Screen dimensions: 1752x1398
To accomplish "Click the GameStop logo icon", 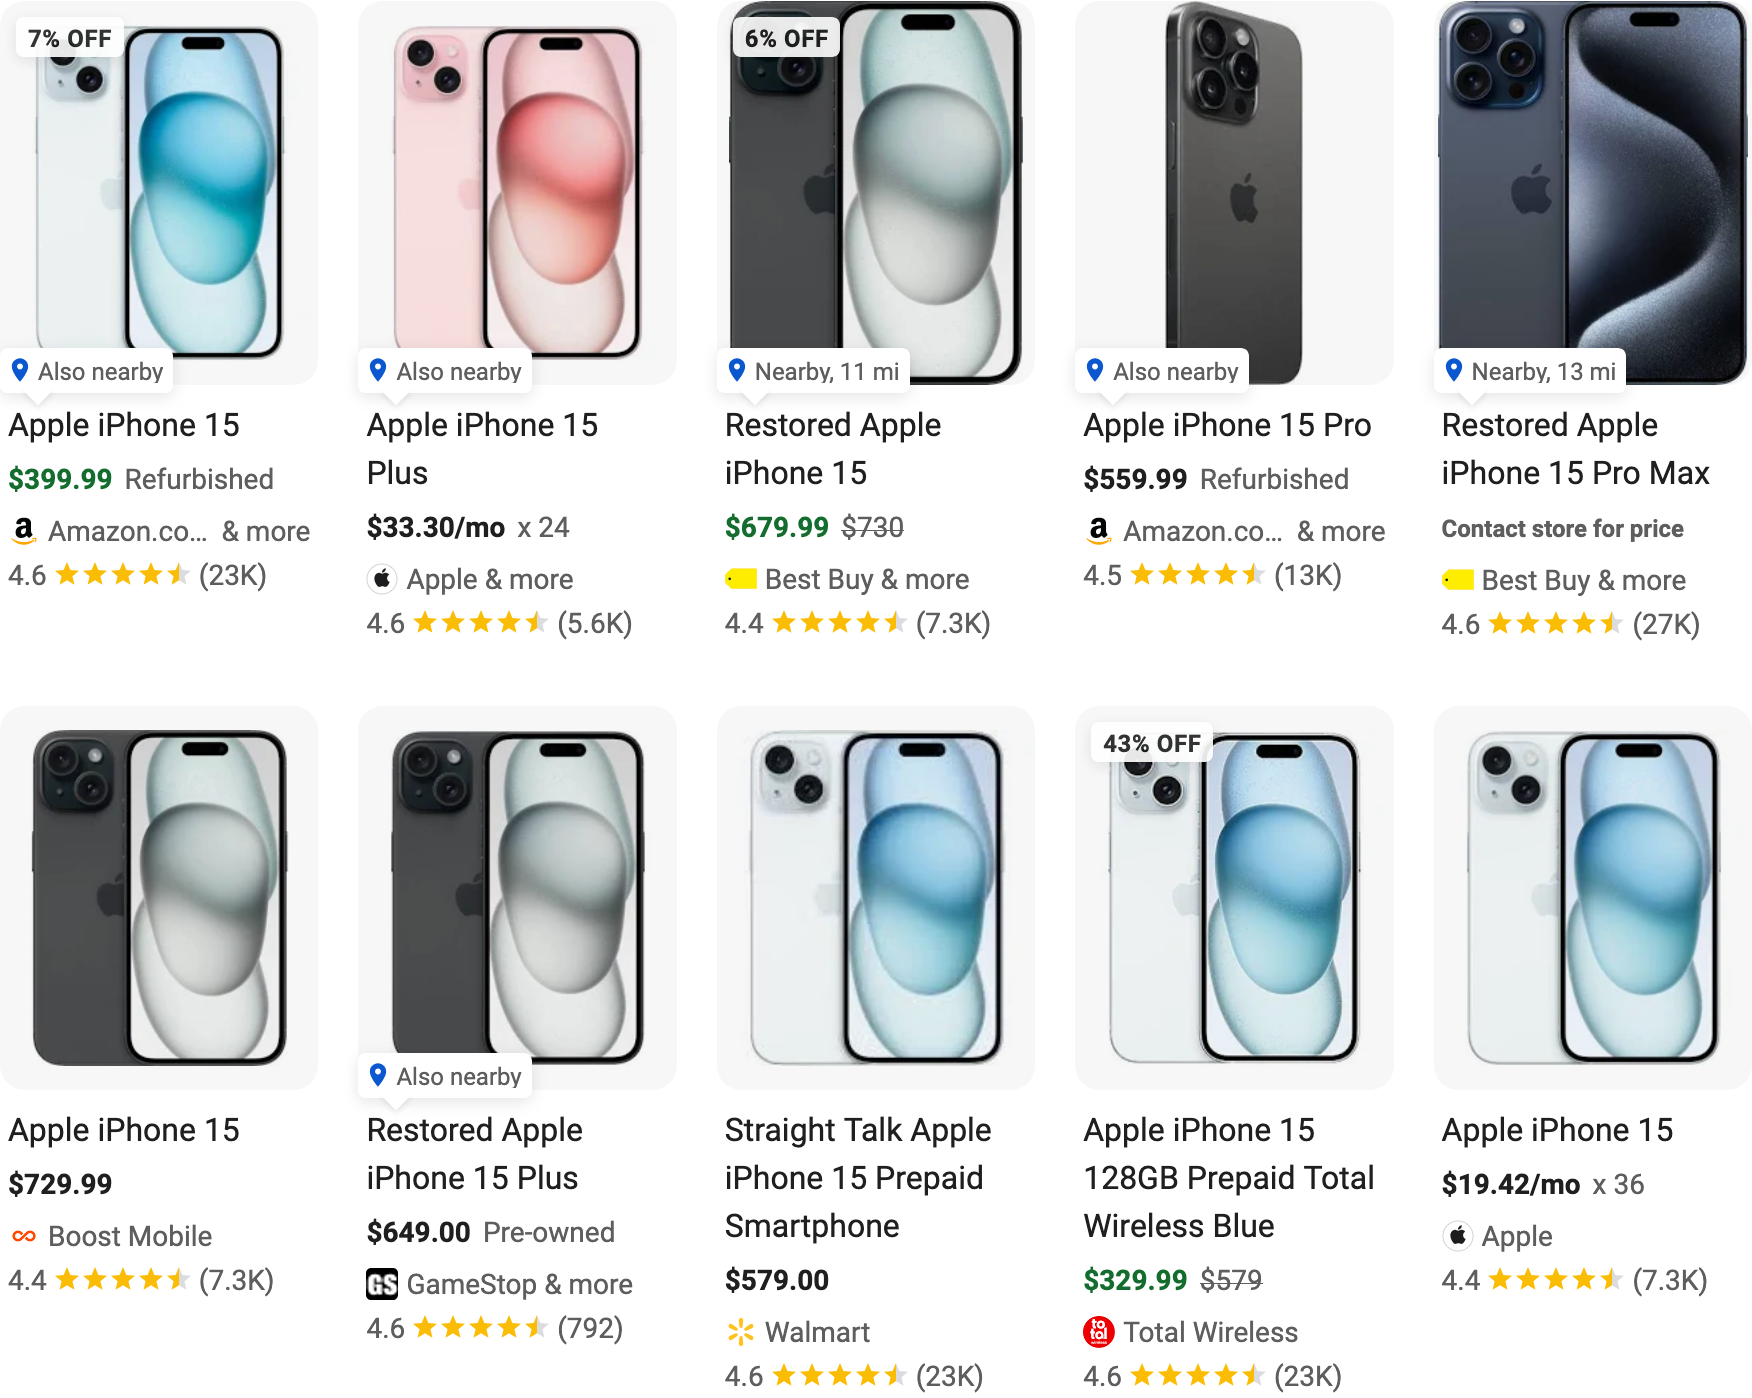I will click(x=381, y=1284).
